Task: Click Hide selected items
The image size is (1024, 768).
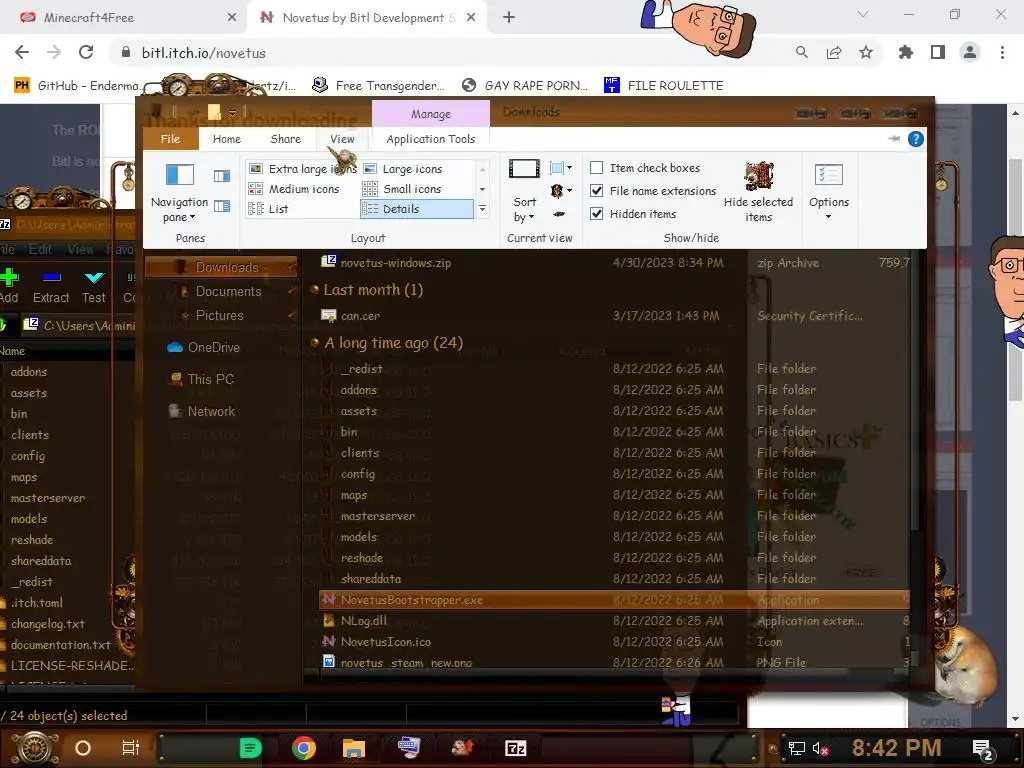Action: [x=758, y=193]
